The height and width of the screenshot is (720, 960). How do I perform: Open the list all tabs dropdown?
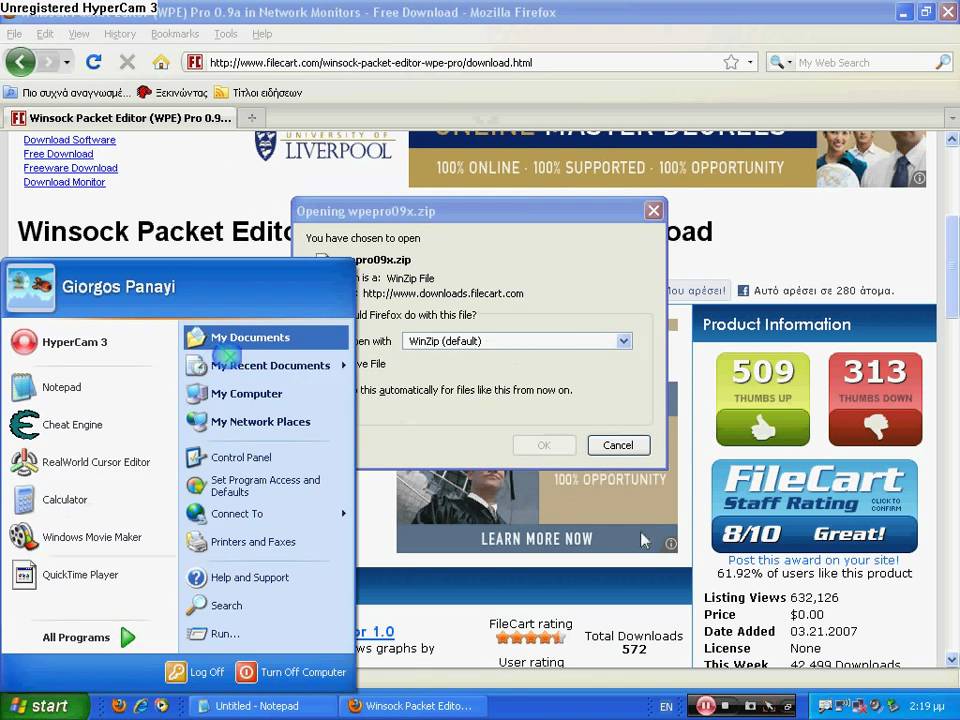[952, 116]
